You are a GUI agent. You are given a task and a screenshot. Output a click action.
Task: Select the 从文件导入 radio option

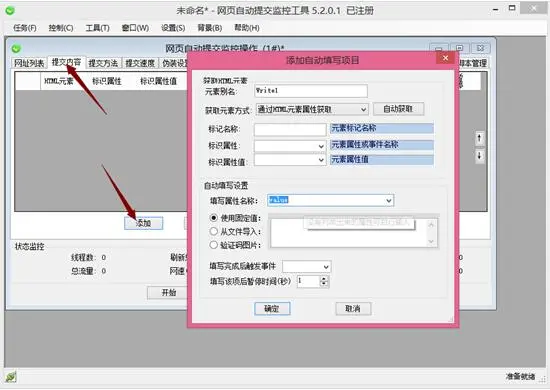(x=214, y=231)
